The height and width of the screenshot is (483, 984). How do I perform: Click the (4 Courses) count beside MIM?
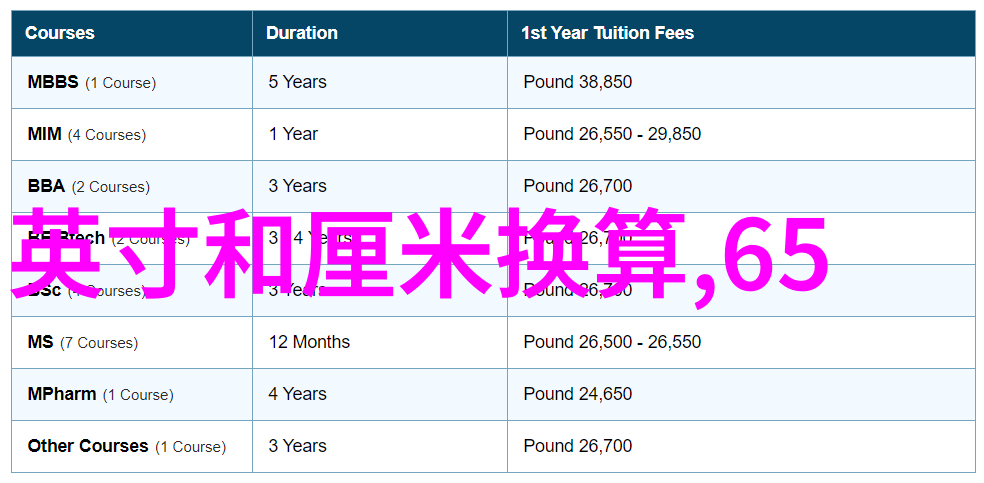[107, 135]
